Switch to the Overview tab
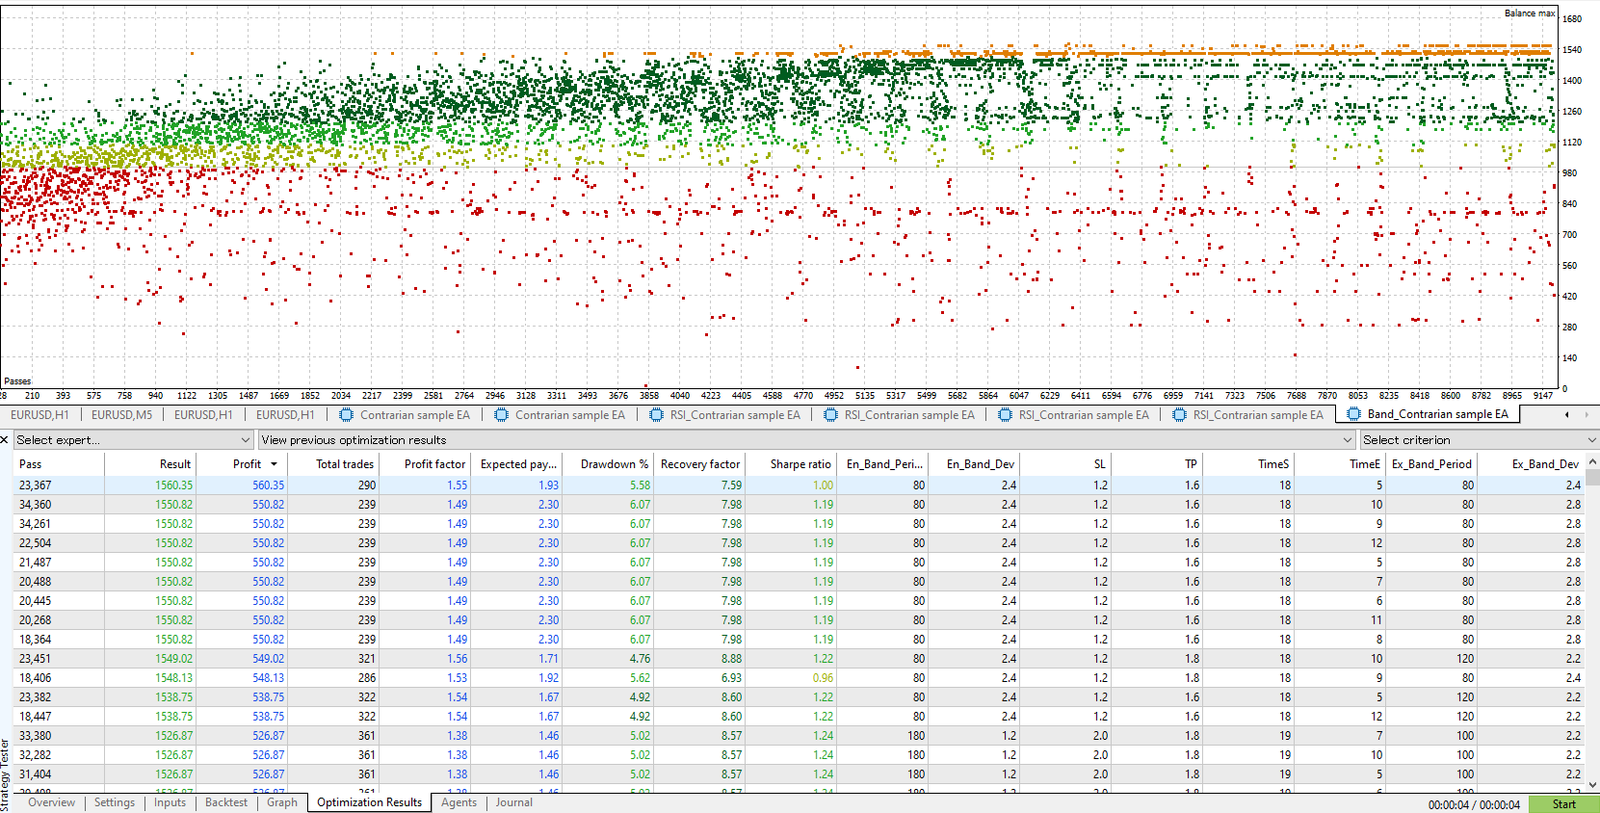 [51, 802]
